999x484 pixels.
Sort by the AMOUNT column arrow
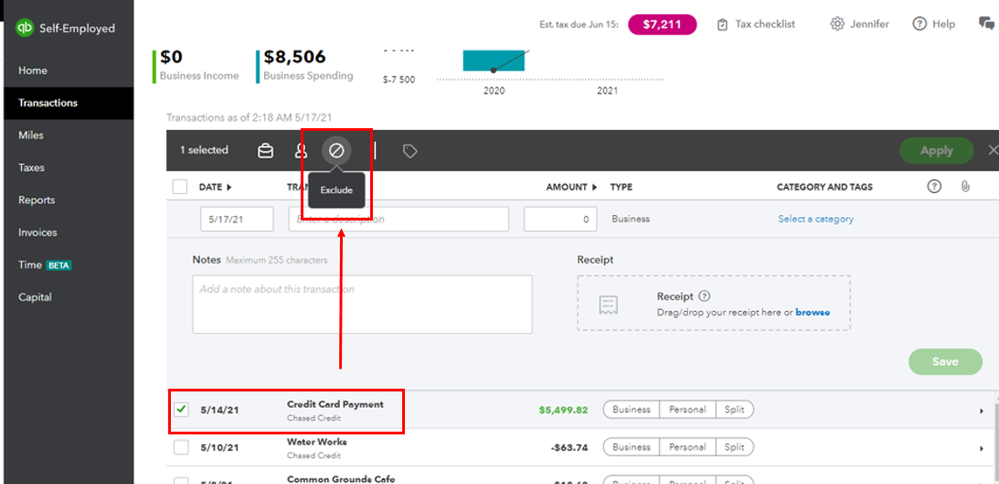[596, 187]
